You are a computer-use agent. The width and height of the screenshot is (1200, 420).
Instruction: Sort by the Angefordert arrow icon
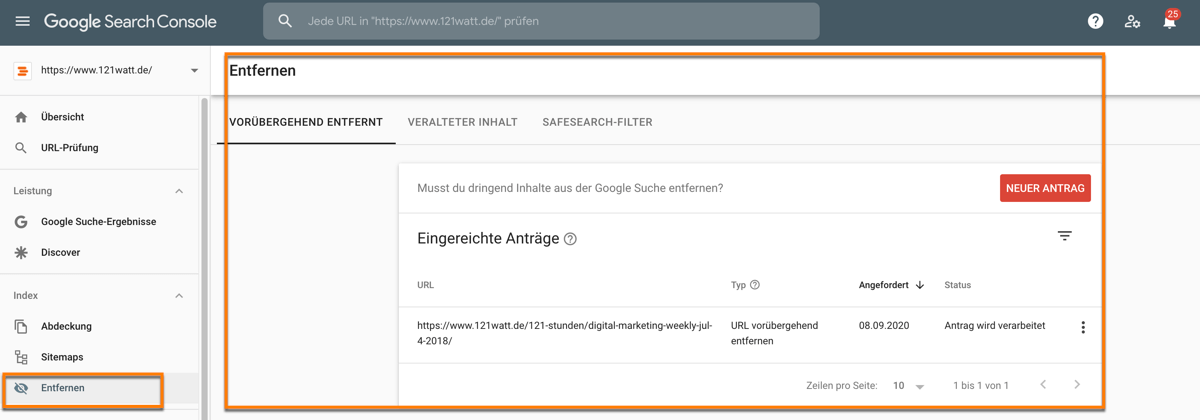920,285
